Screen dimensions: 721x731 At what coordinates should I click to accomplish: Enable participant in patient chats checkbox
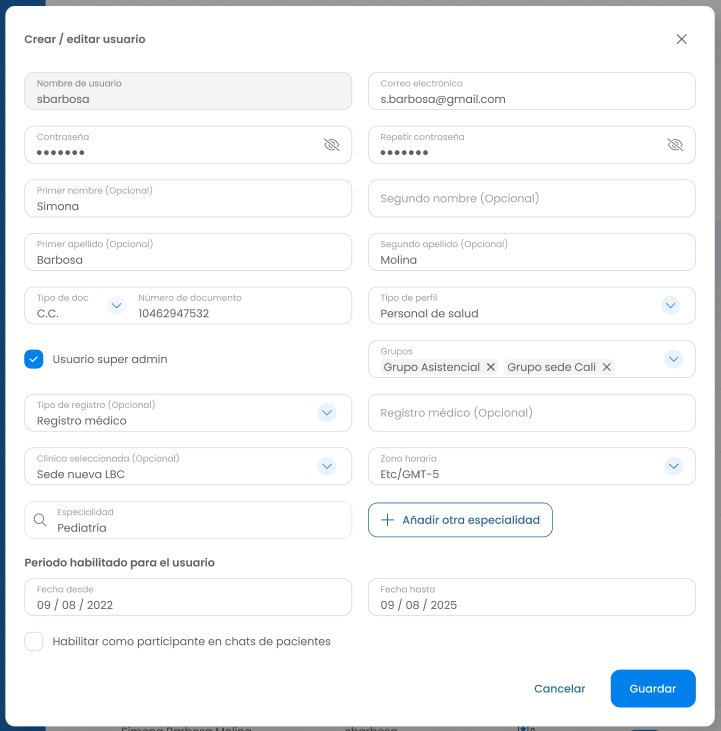pos(34,641)
